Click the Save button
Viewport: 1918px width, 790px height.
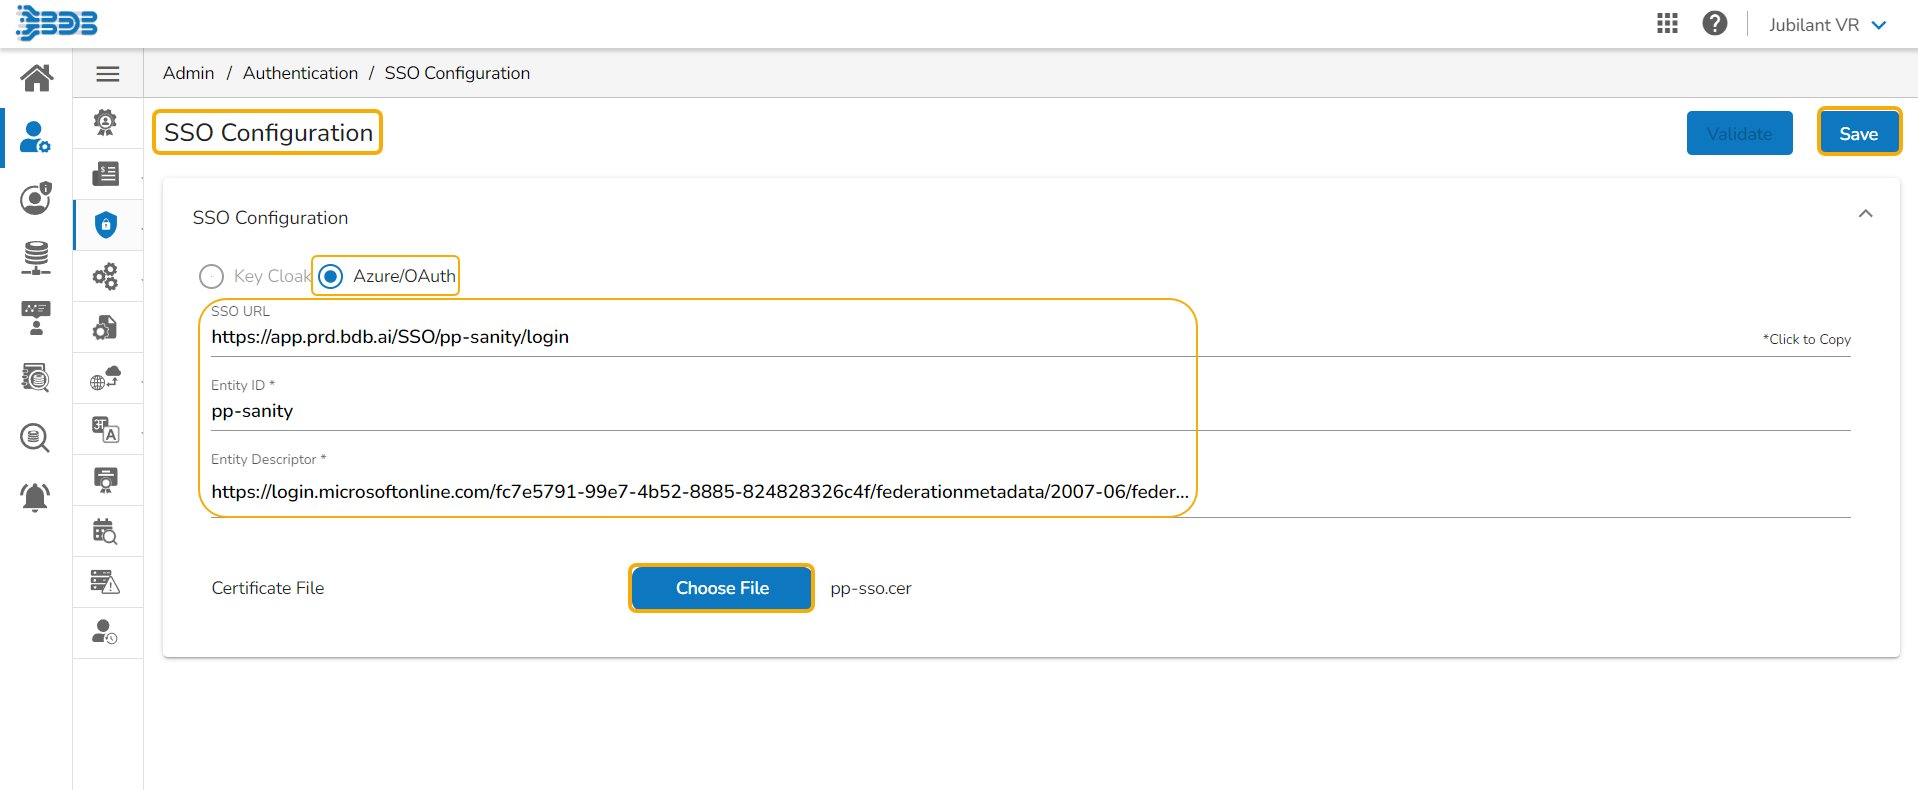(1858, 133)
